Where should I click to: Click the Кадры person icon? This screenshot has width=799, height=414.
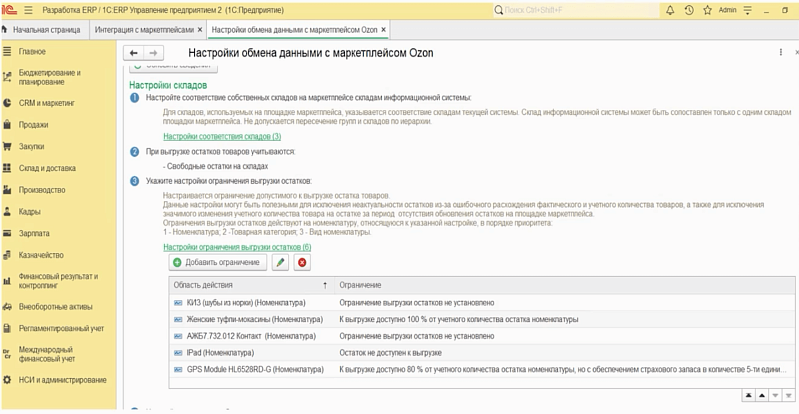point(7,212)
